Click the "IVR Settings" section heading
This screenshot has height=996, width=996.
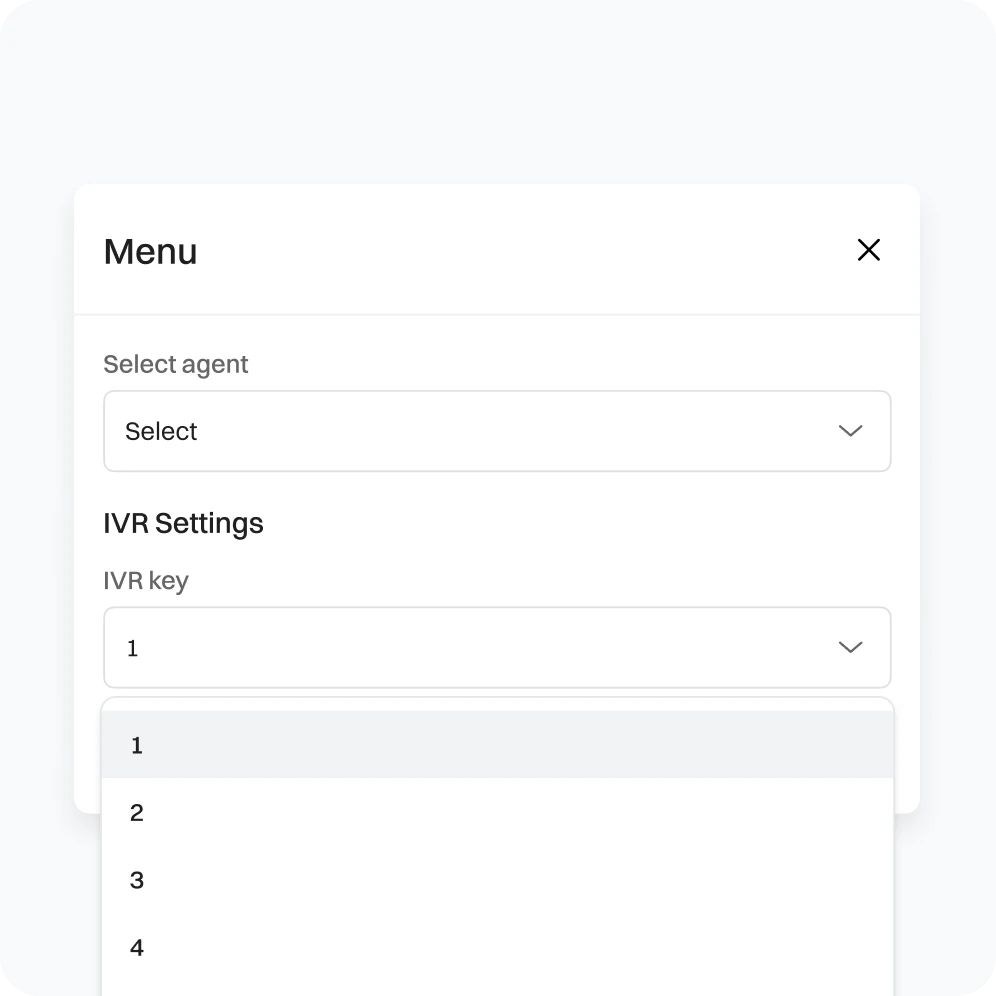pyautogui.click(x=184, y=523)
